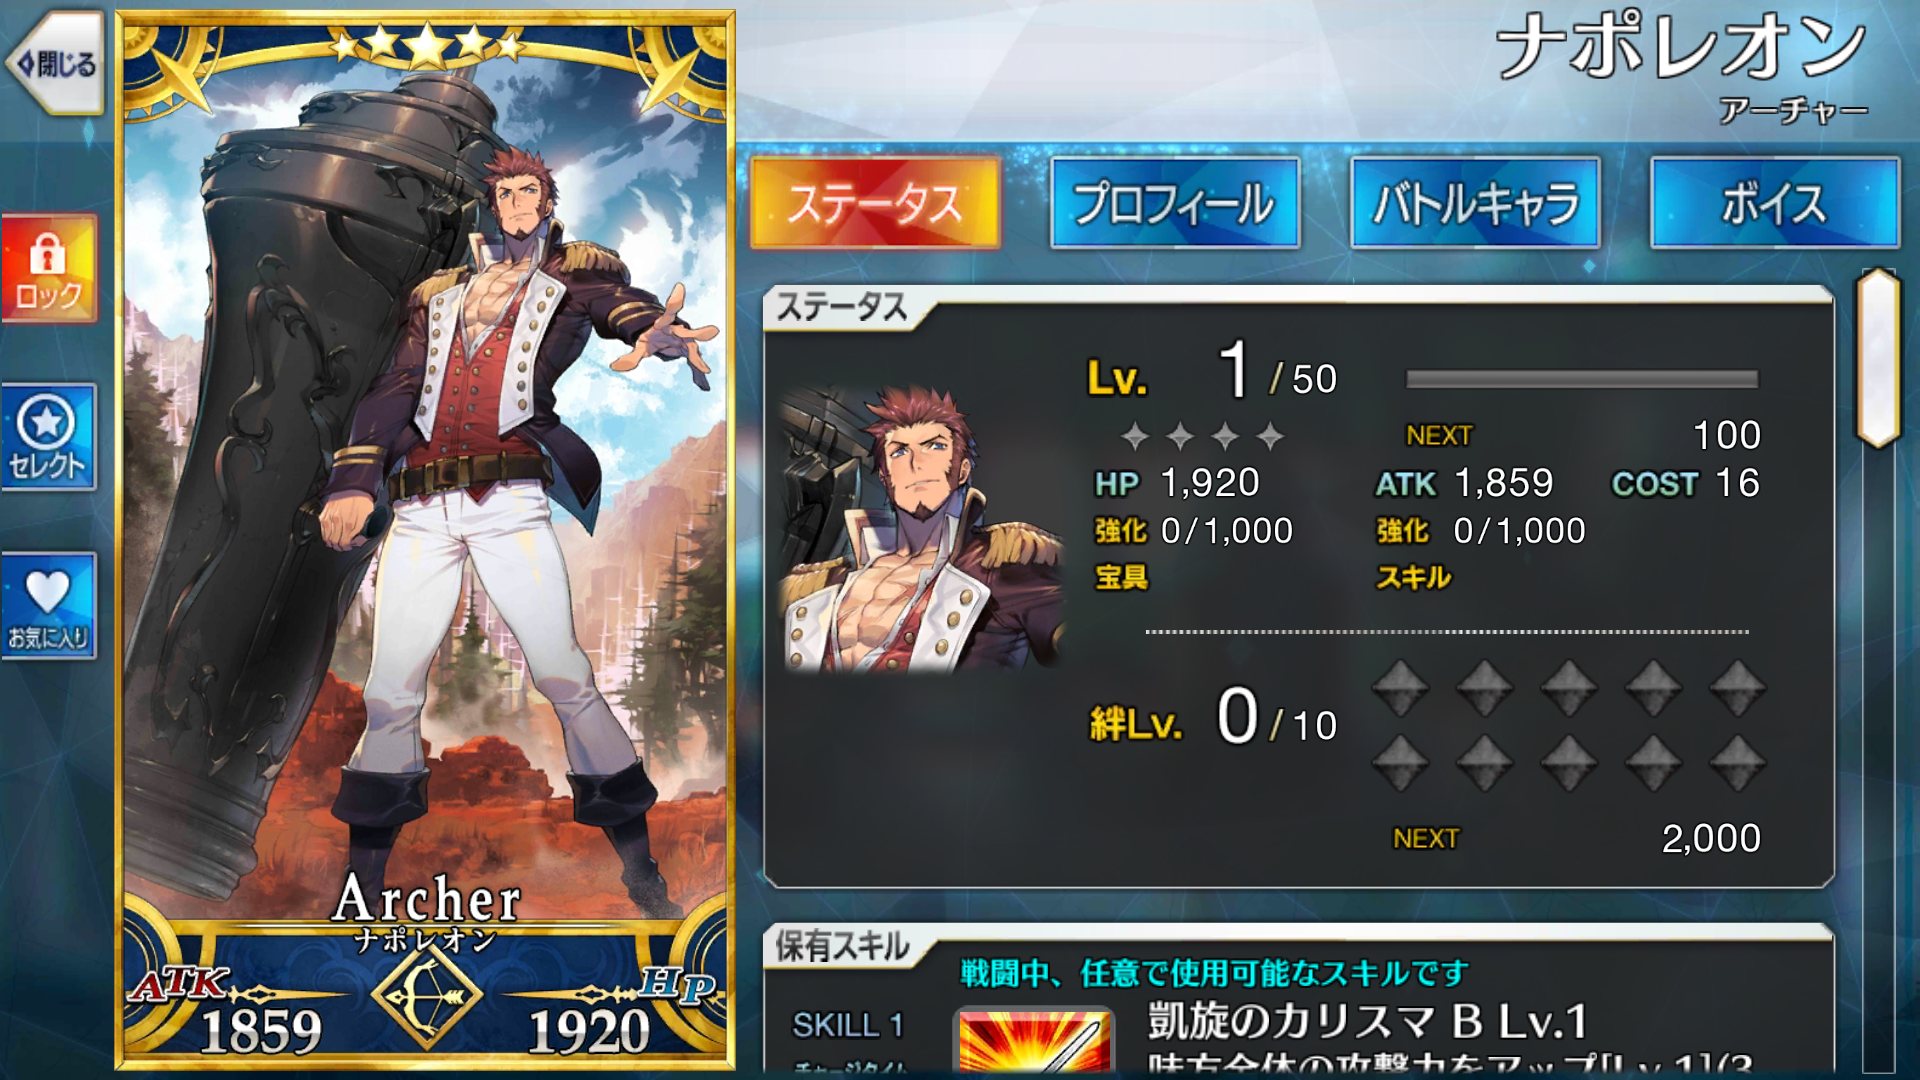Screen dimensions: 1920x1080
Task: Click Napoleon's face portrait thumbnail
Action: click(x=921, y=527)
